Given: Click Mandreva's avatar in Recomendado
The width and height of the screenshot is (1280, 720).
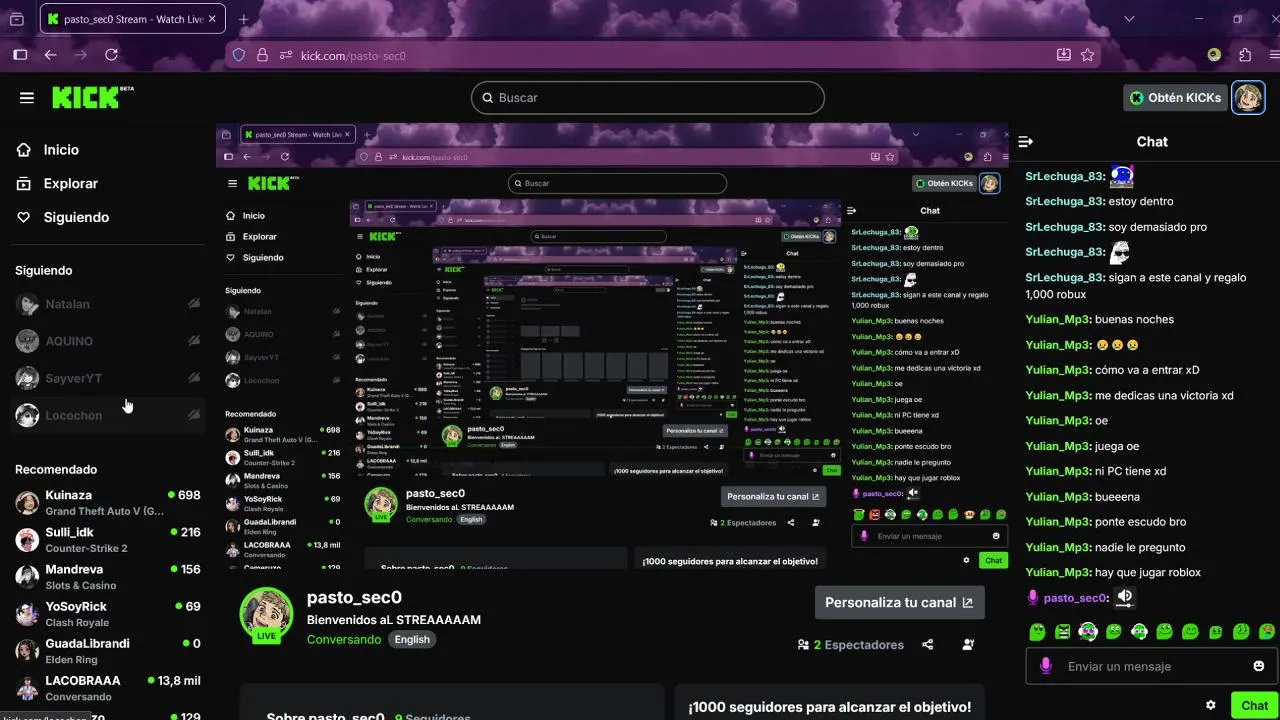Looking at the screenshot, I should click(x=27, y=576).
